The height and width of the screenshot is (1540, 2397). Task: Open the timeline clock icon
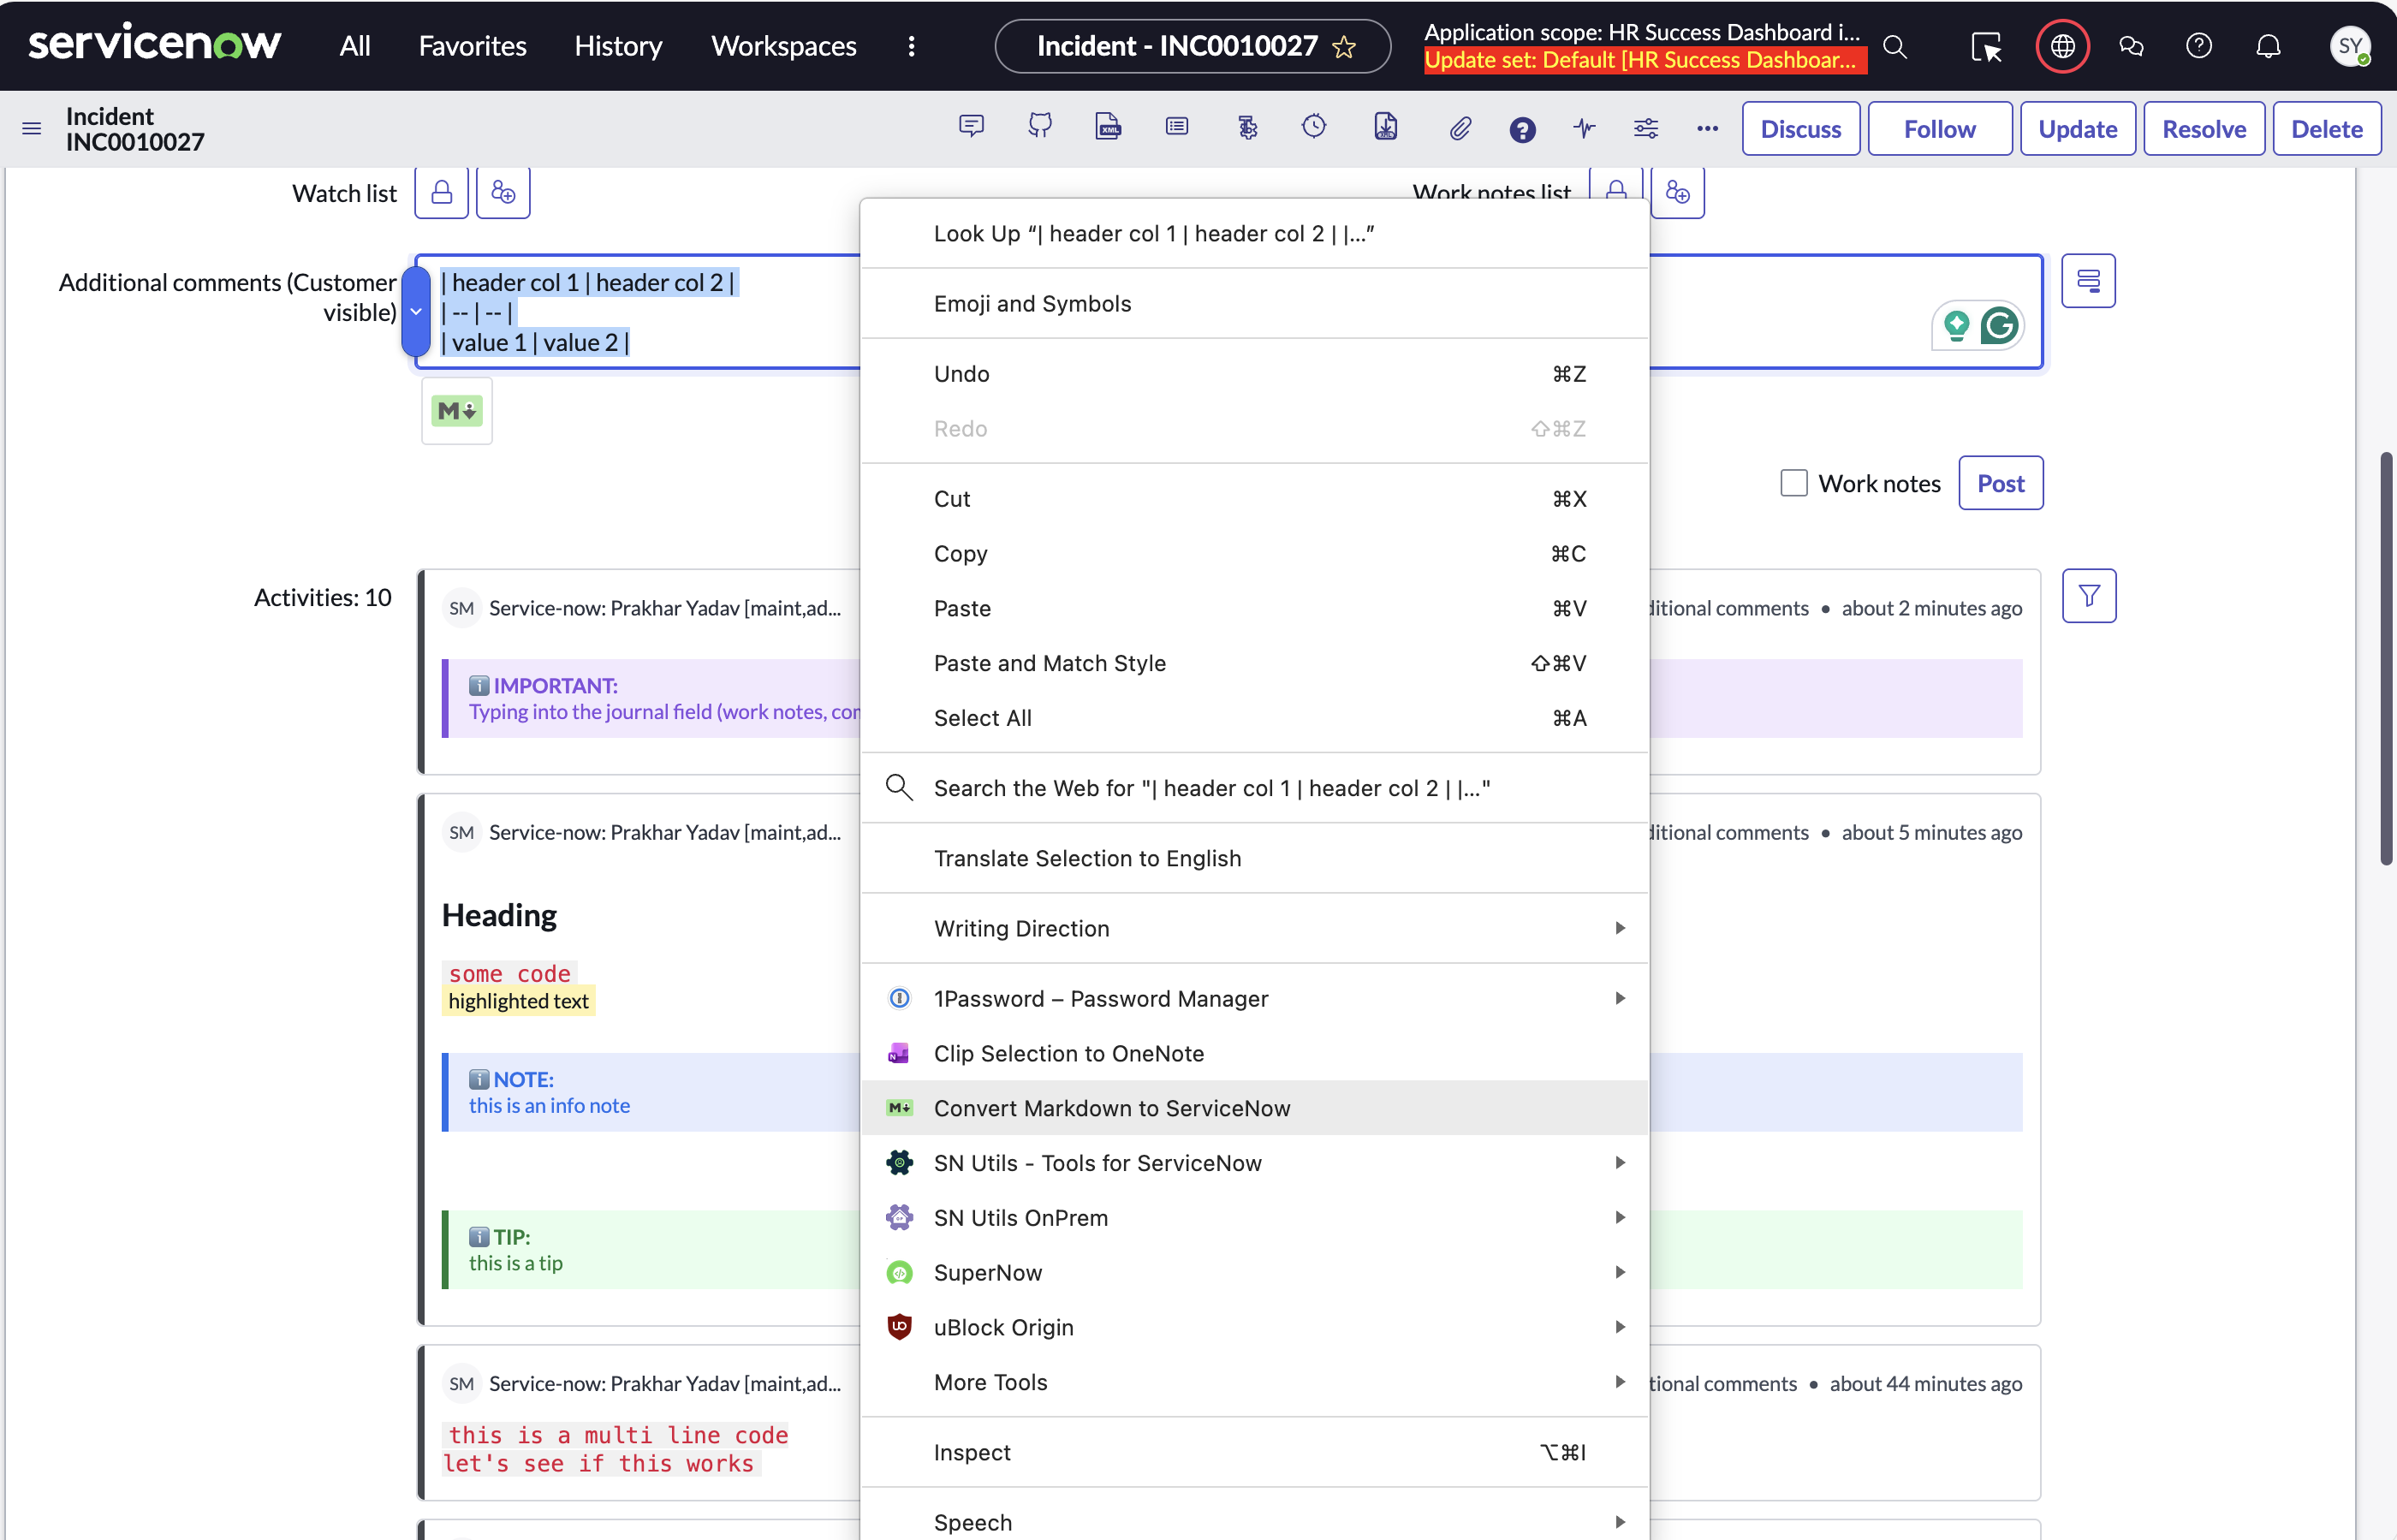(x=1314, y=126)
